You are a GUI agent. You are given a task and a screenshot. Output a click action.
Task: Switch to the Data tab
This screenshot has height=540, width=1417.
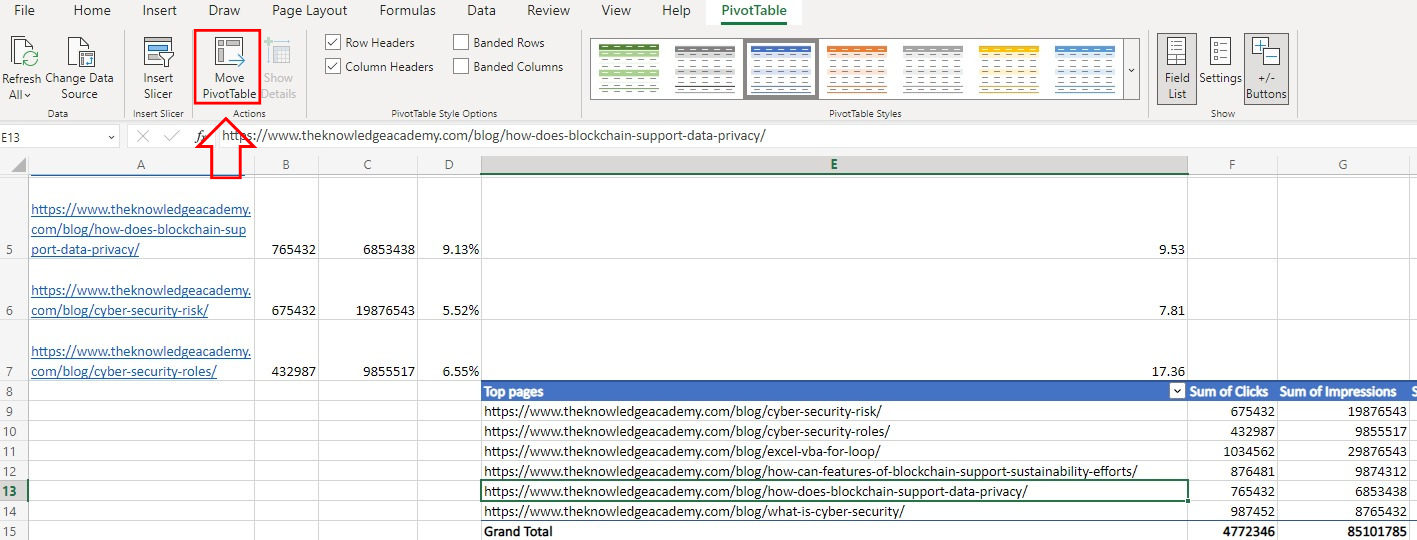[x=481, y=10]
